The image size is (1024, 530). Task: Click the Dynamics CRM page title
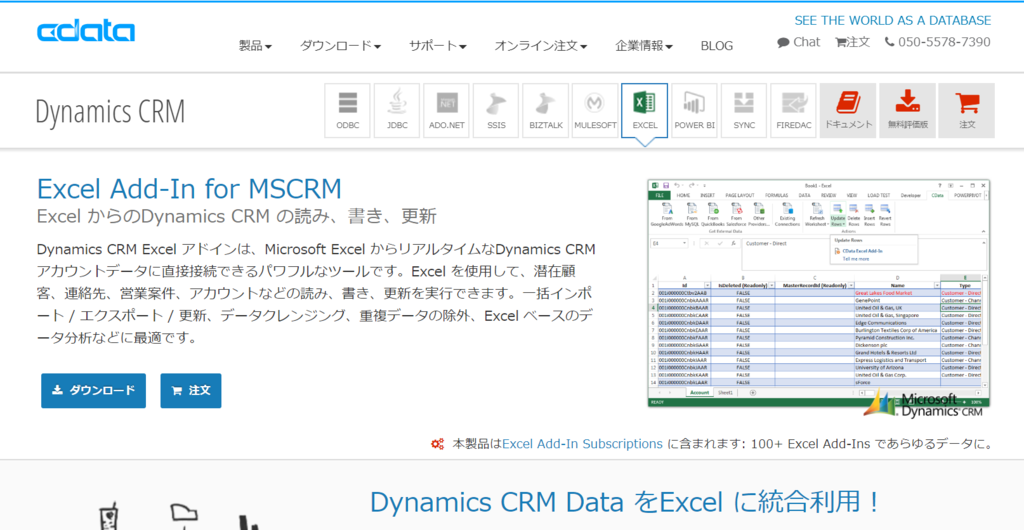110,112
